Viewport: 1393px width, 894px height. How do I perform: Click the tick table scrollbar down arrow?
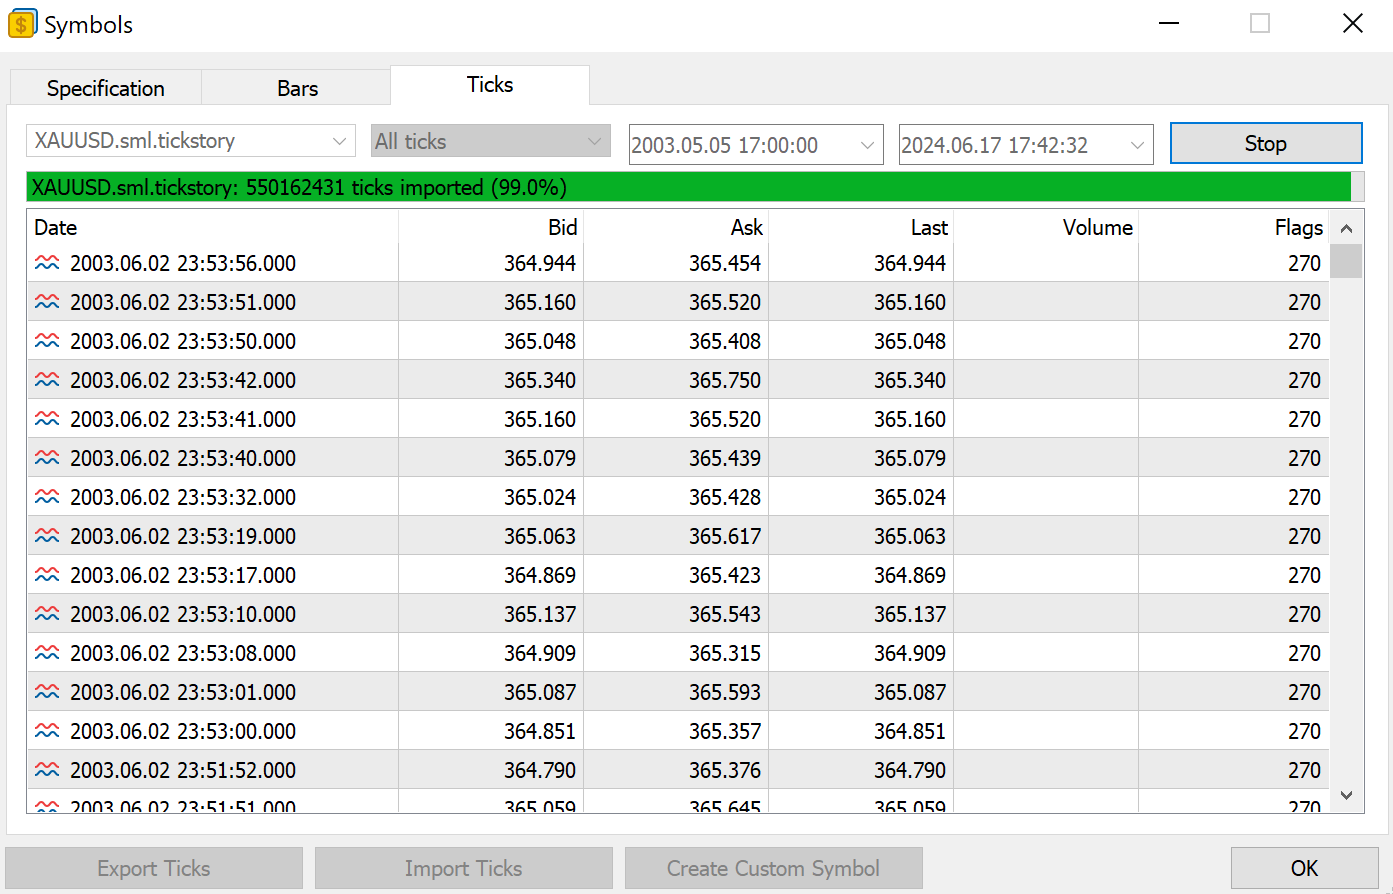click(x=1346, y=796)
